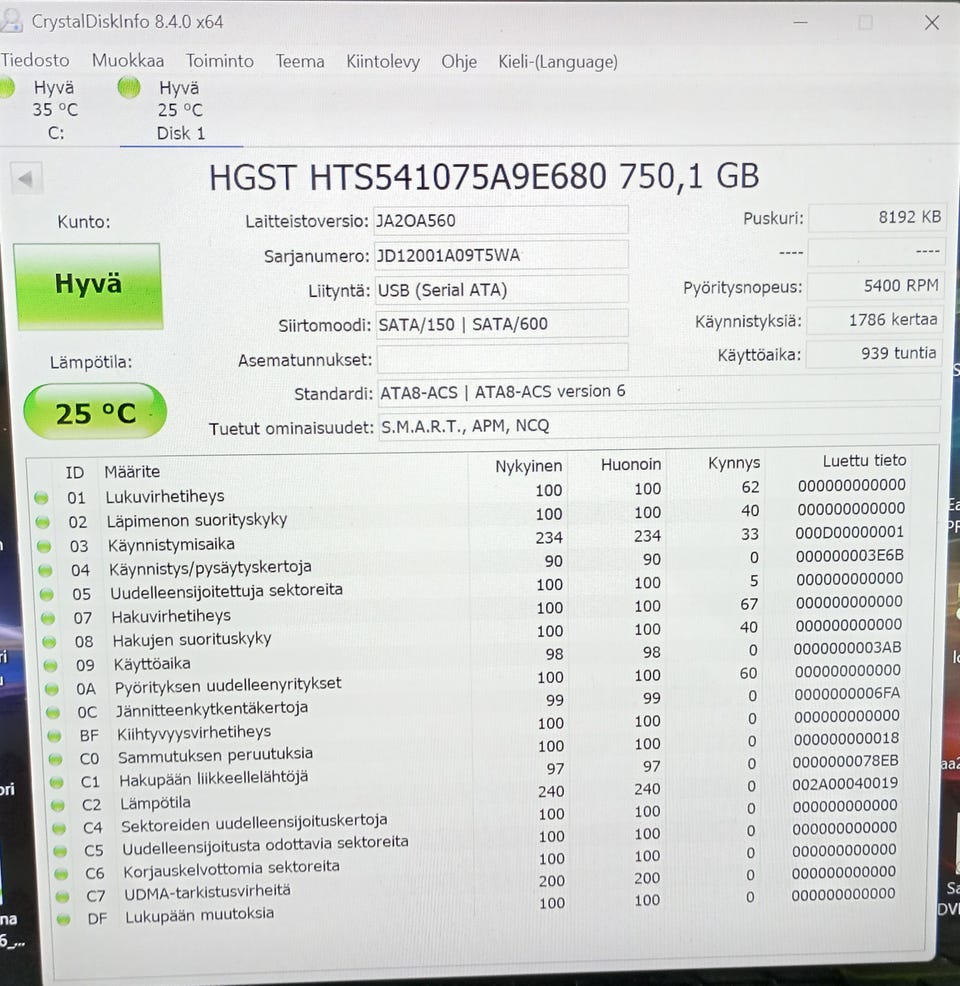The image size is (960, 986).
Task: Click the status dot for attribute 02
Action: point(43,522)
